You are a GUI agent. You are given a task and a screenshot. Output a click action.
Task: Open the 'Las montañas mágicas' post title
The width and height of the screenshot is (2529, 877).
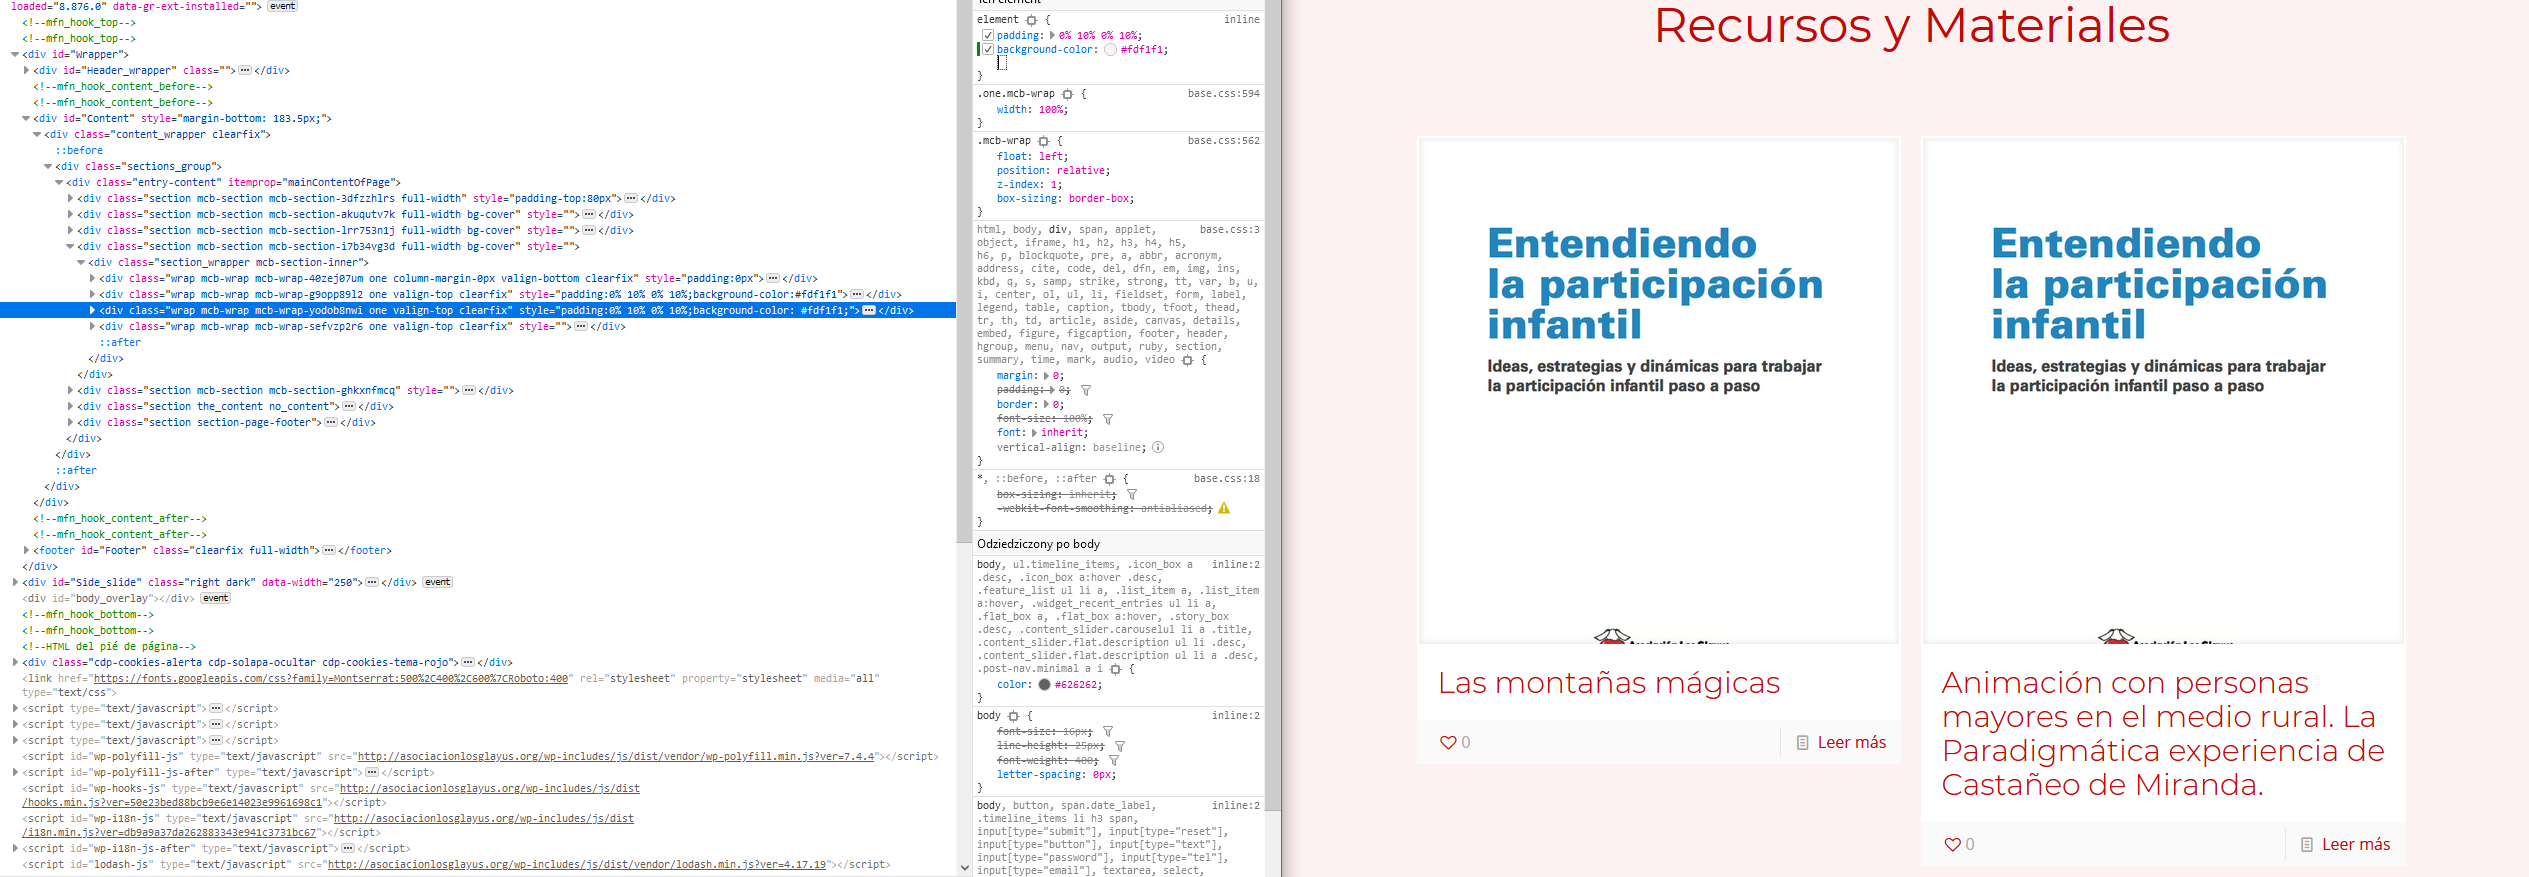click(x=1609, y=682)
